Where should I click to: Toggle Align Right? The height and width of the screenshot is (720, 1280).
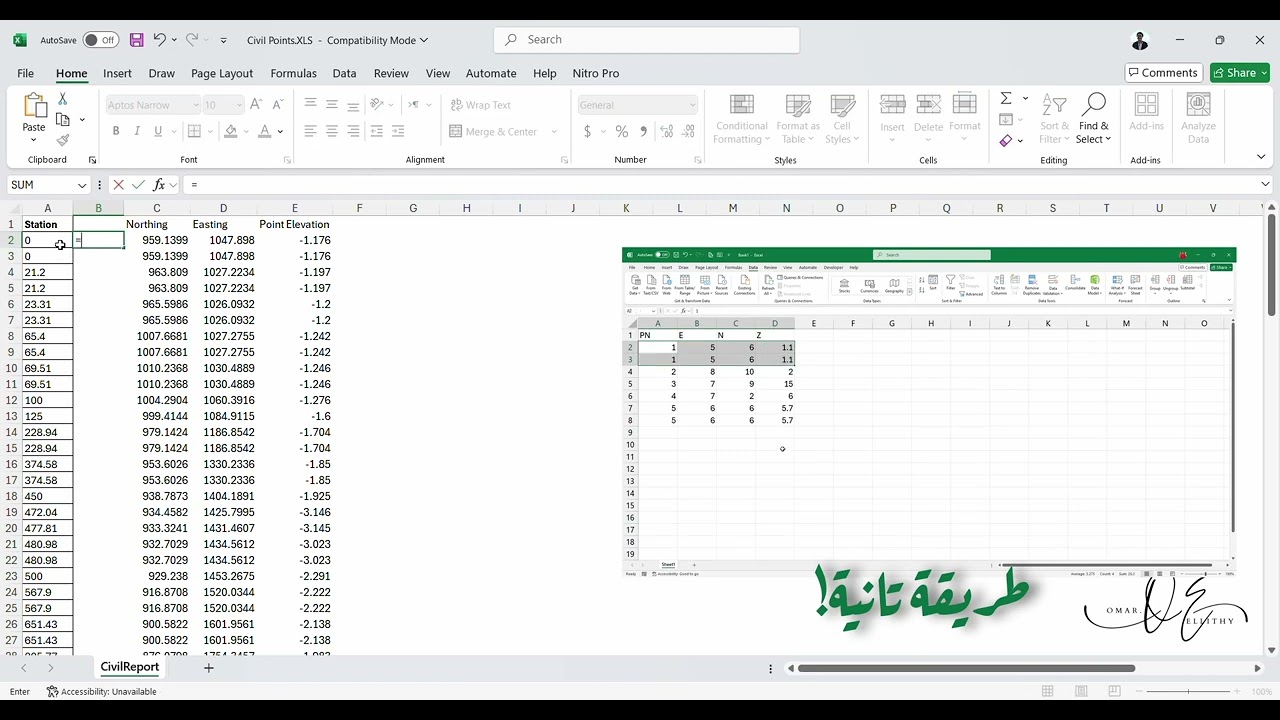(353, 131)
